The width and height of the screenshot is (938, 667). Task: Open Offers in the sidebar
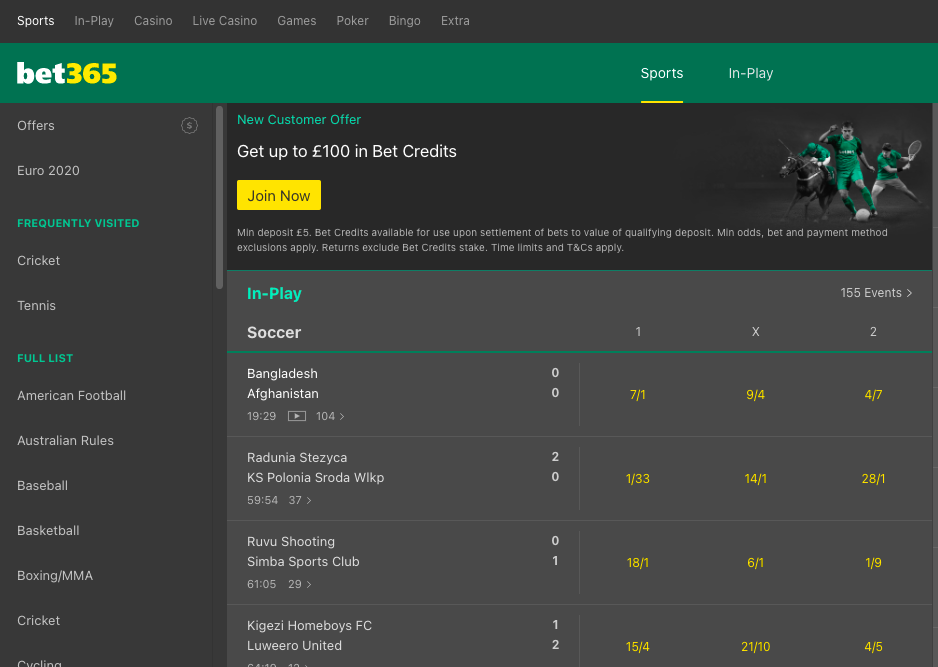click(x=36, y=126)
